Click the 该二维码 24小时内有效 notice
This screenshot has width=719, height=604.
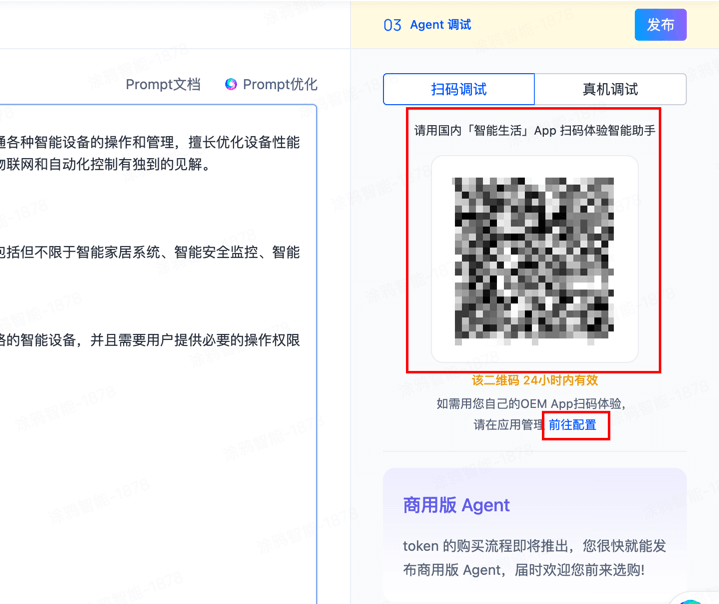[x=535, y=380]
